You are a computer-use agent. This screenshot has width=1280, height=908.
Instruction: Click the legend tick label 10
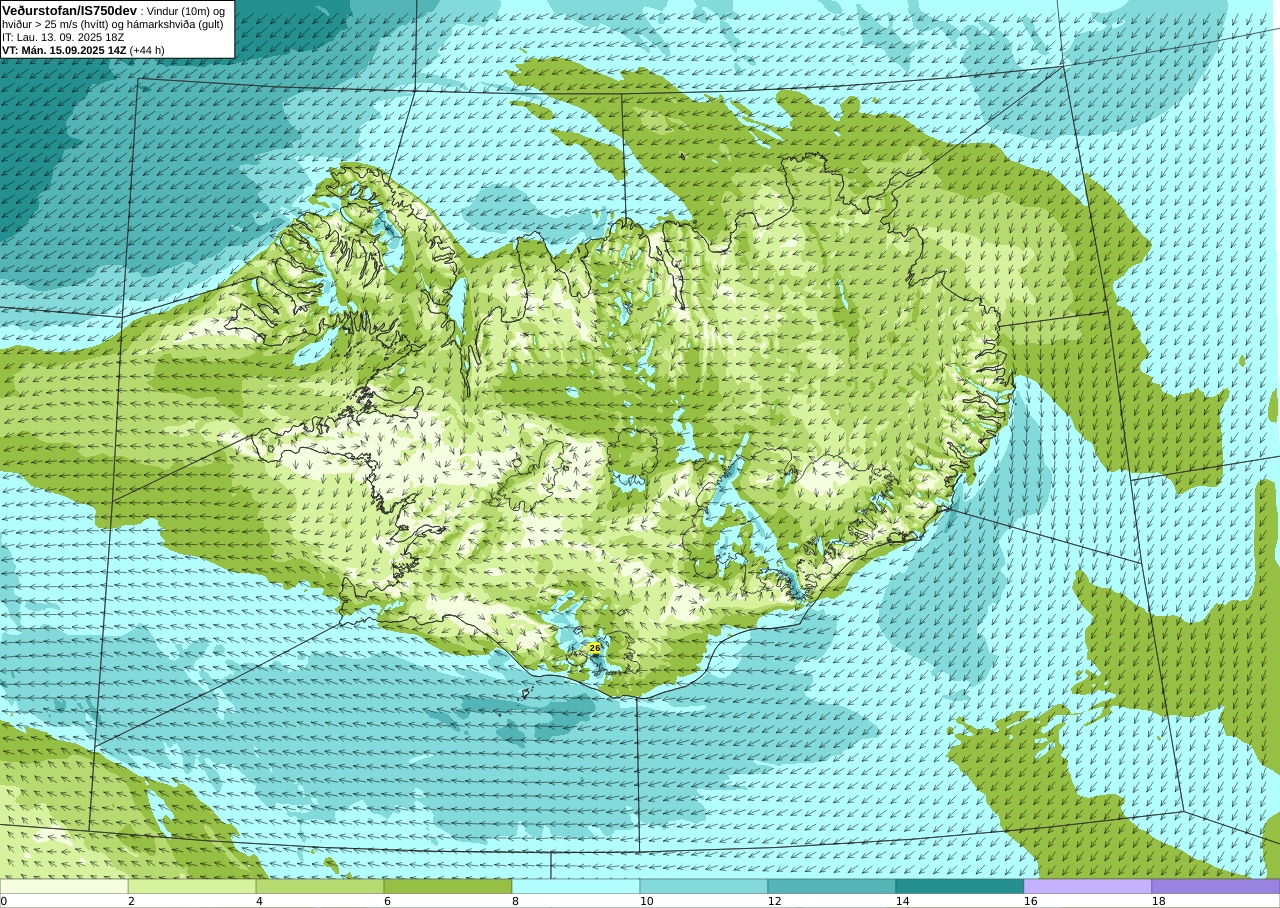647,901
